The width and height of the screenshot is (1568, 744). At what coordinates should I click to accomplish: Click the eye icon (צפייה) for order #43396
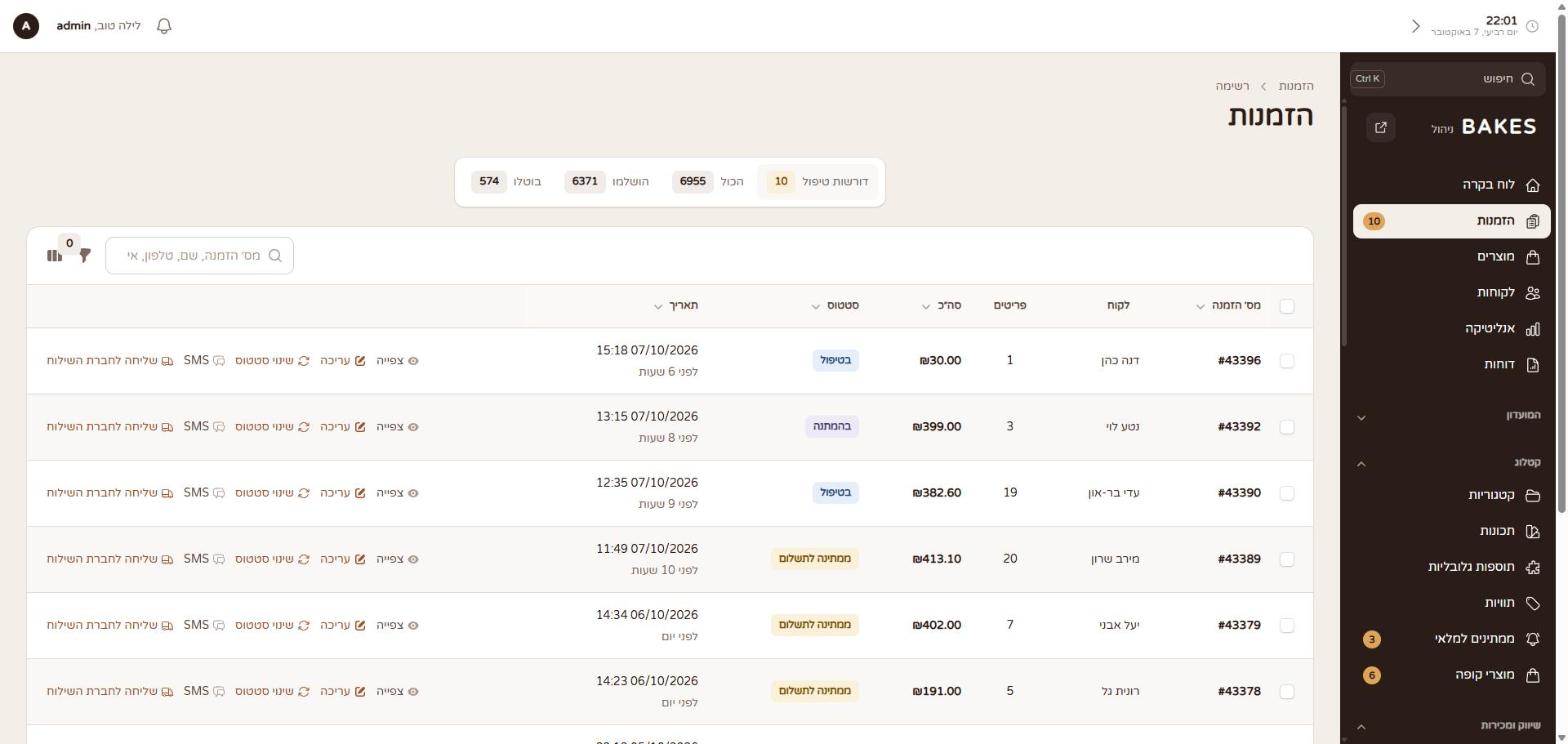point(413,361)
